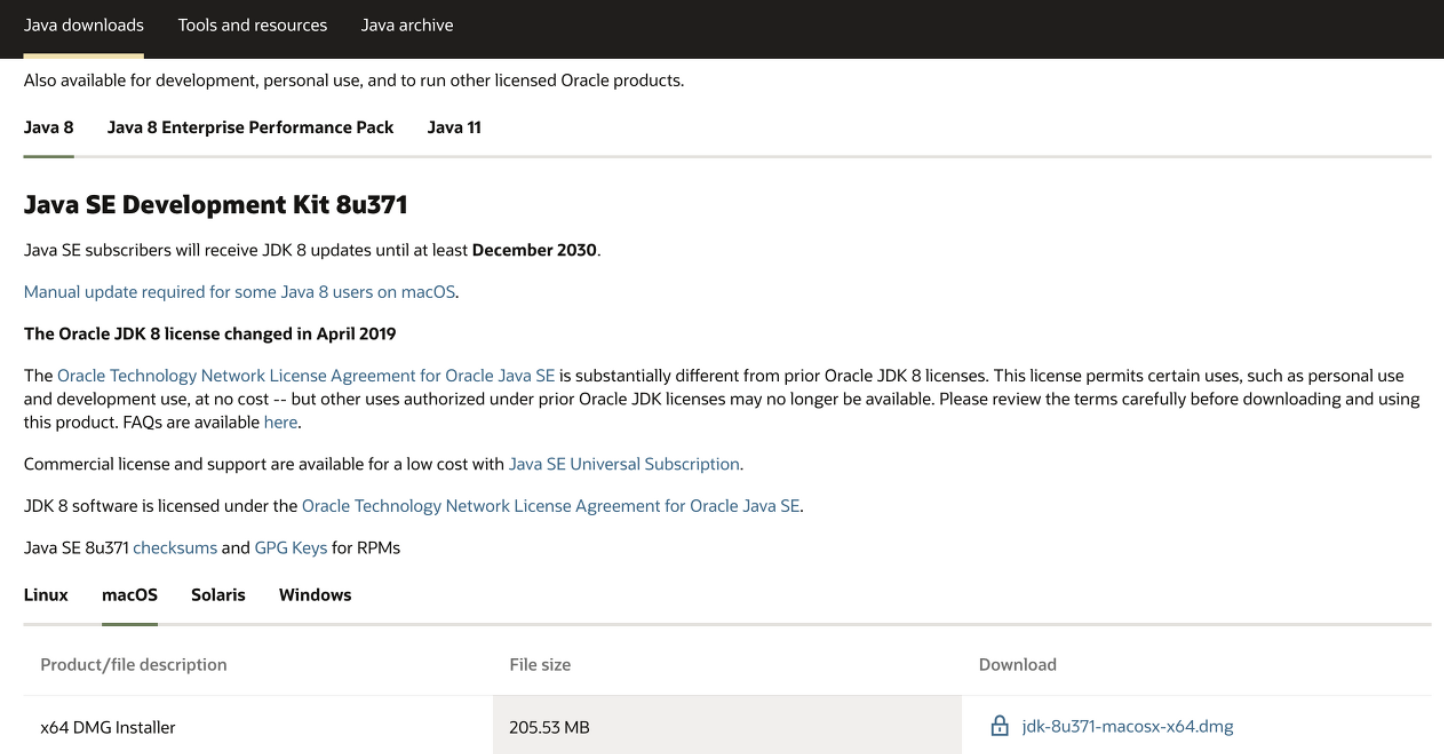
Task: Click the lock icon beside jdk-8u371-macosx-x64.dmg
Action: point(998,726)
